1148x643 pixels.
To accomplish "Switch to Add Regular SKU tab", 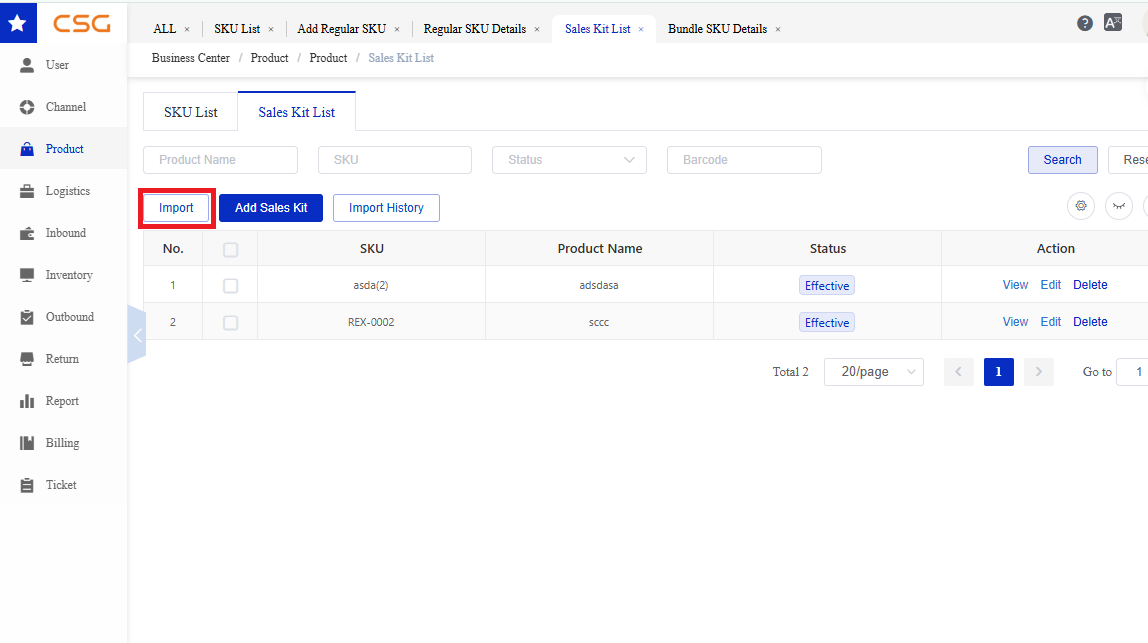I will [x=341, y=29].
